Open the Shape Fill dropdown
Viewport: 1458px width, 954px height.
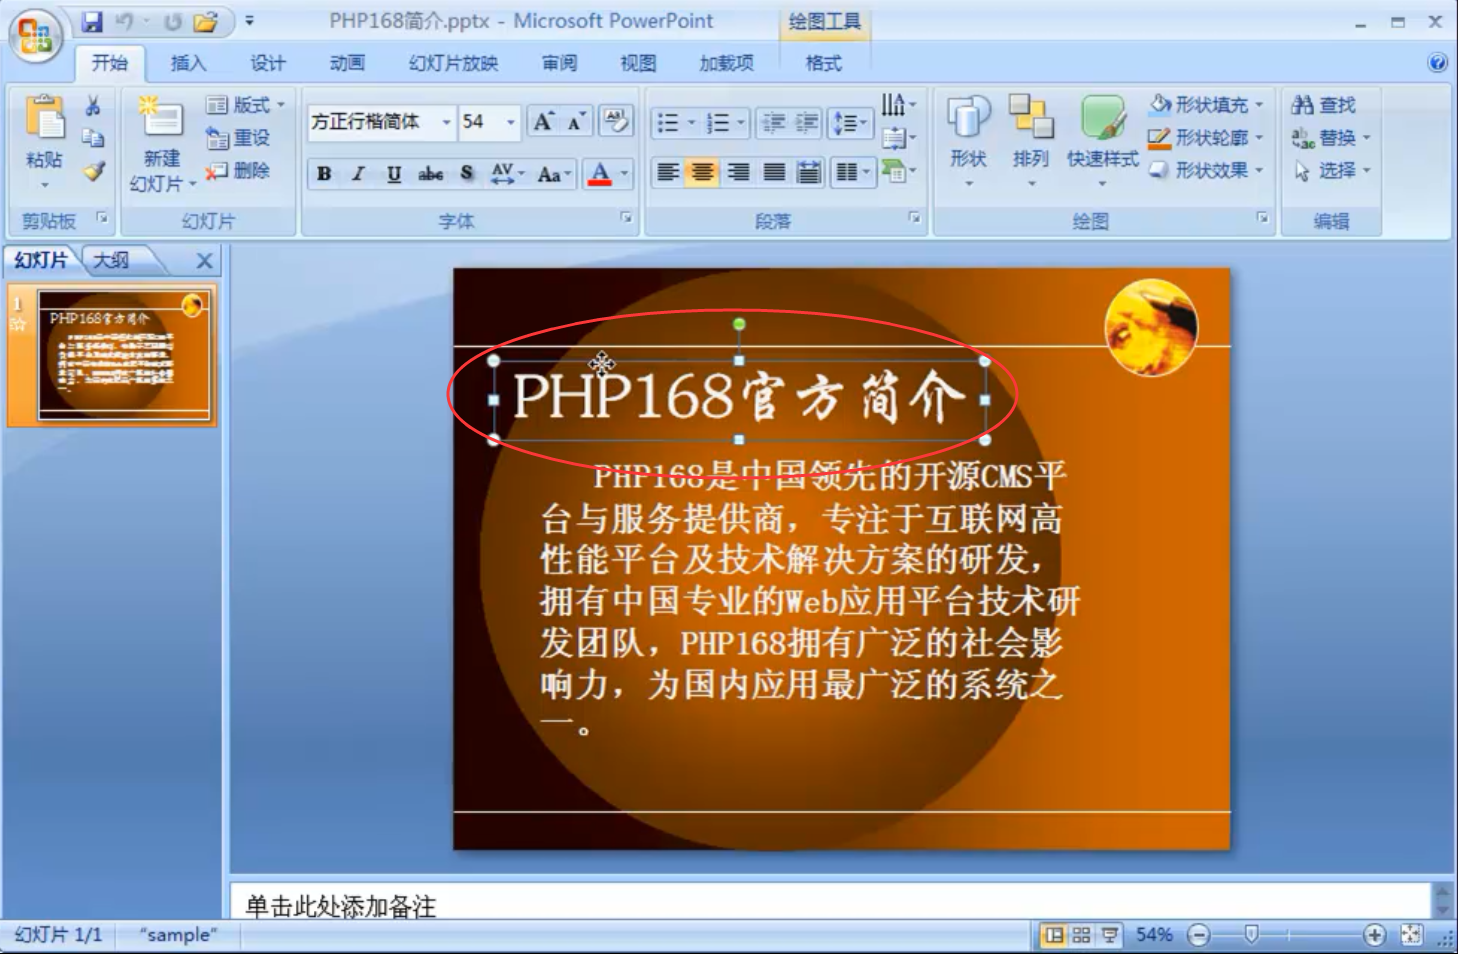1205,102
